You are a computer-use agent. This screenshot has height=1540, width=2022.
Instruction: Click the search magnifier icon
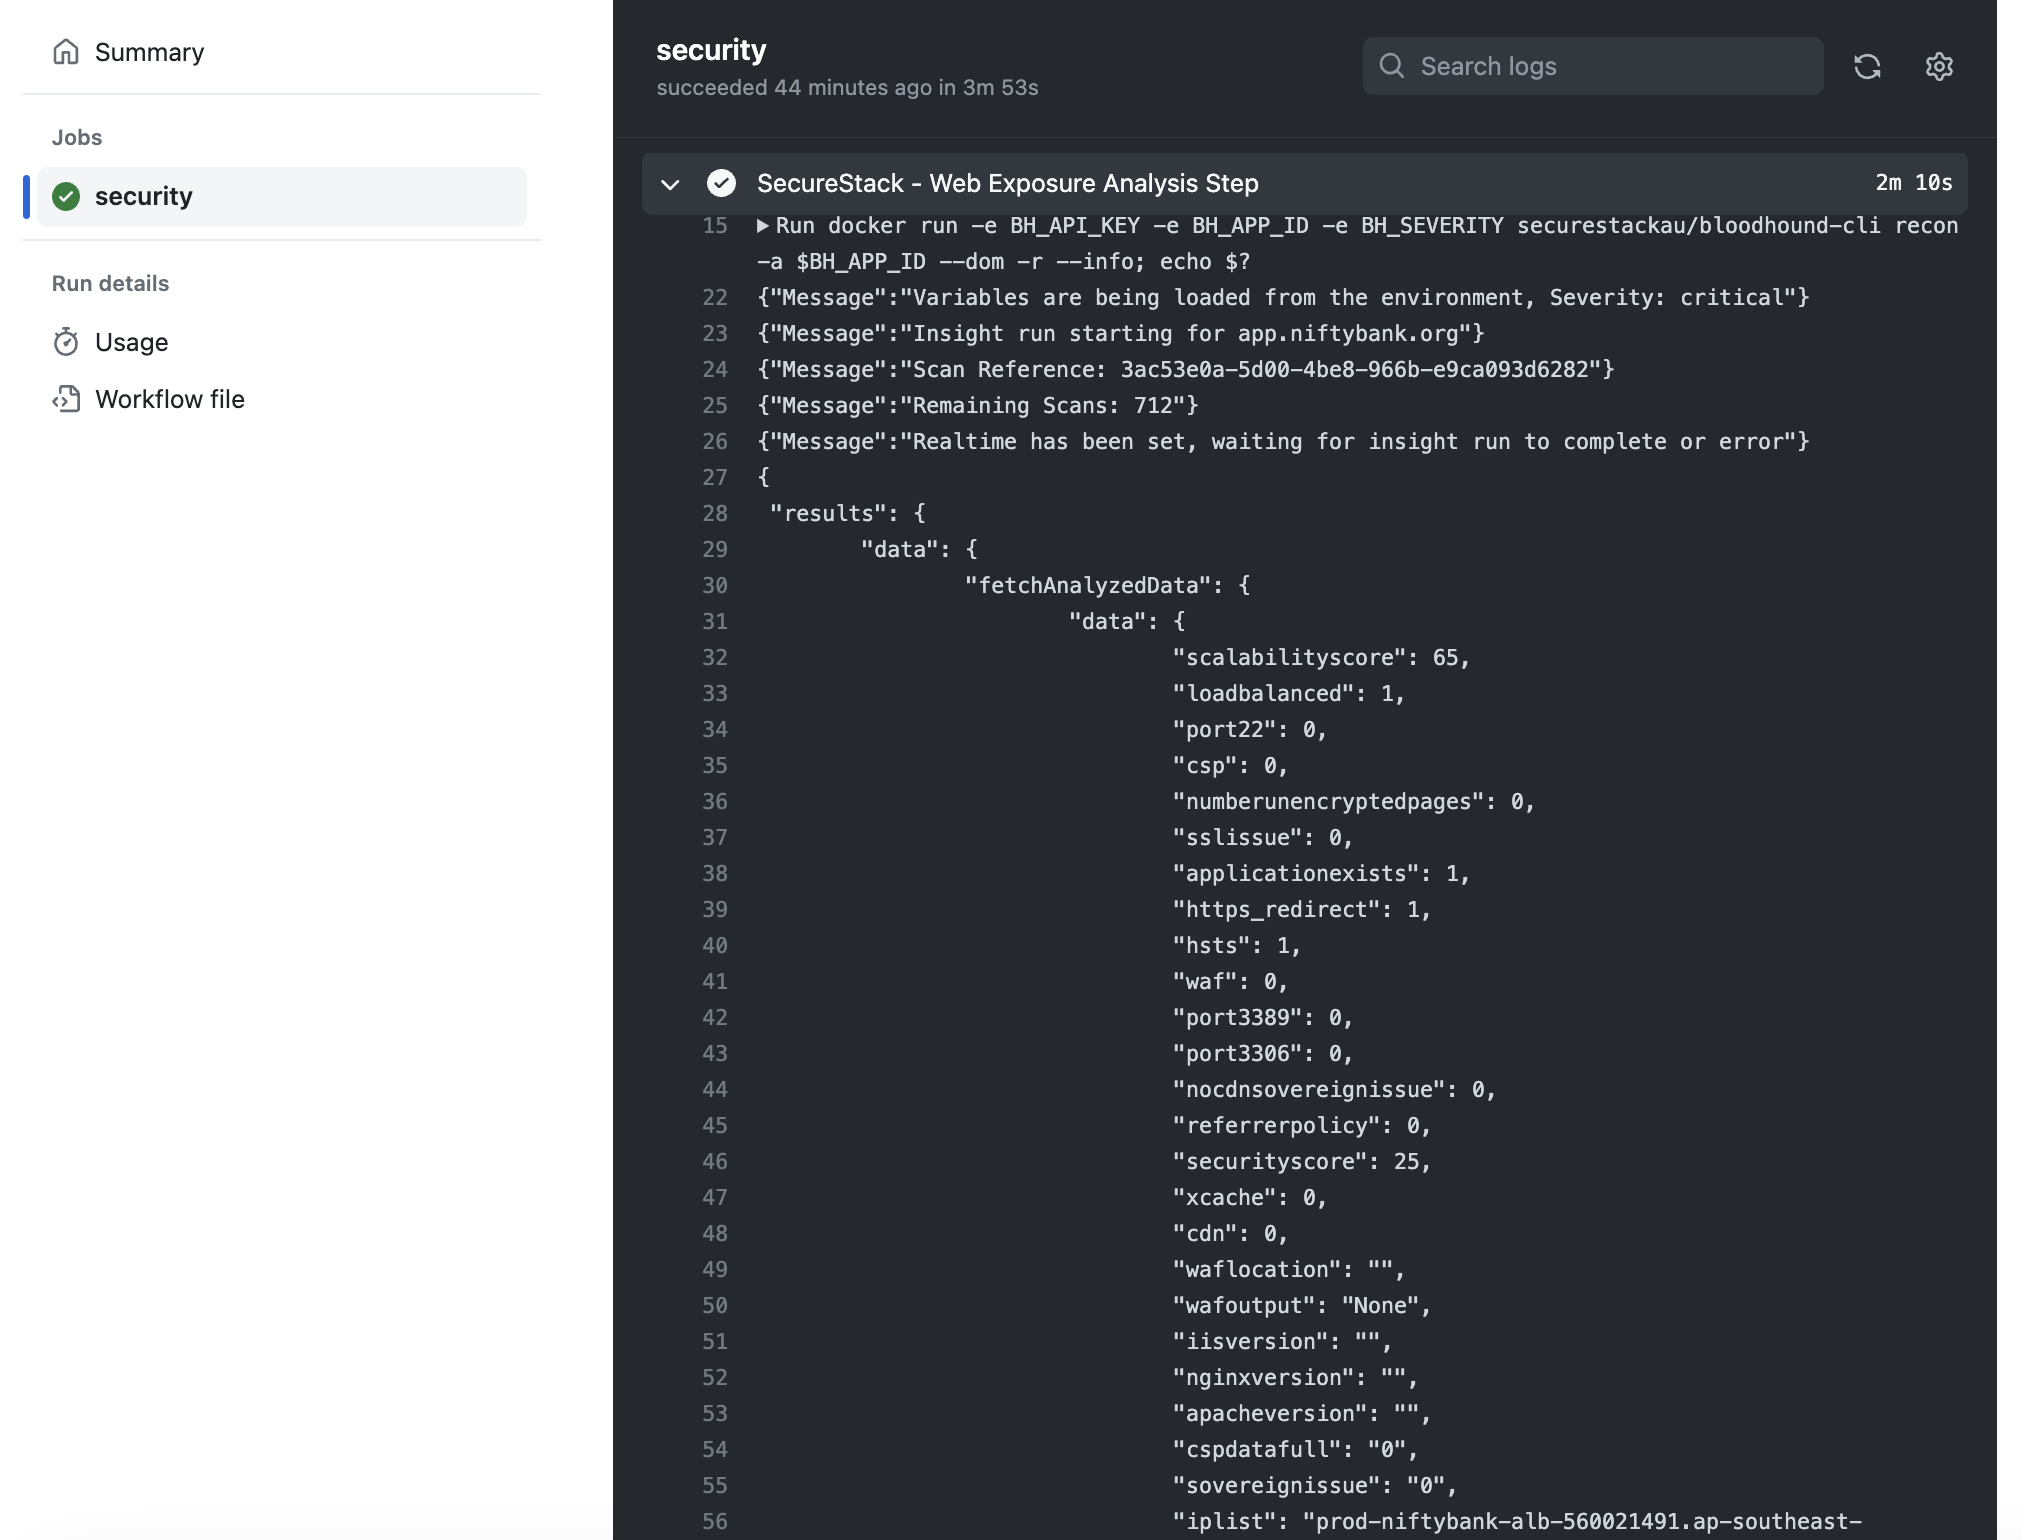tap(1391, 66)
